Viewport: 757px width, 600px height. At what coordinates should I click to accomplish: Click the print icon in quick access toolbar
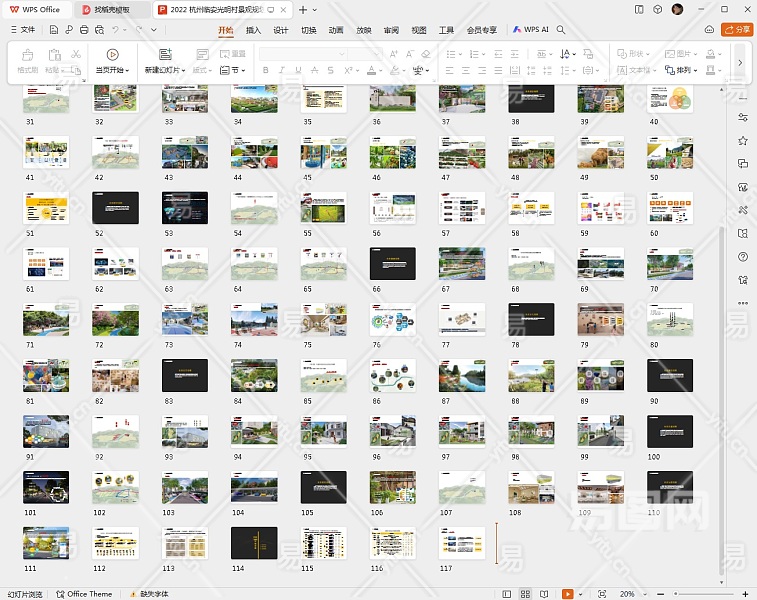(x=84, y=30)
